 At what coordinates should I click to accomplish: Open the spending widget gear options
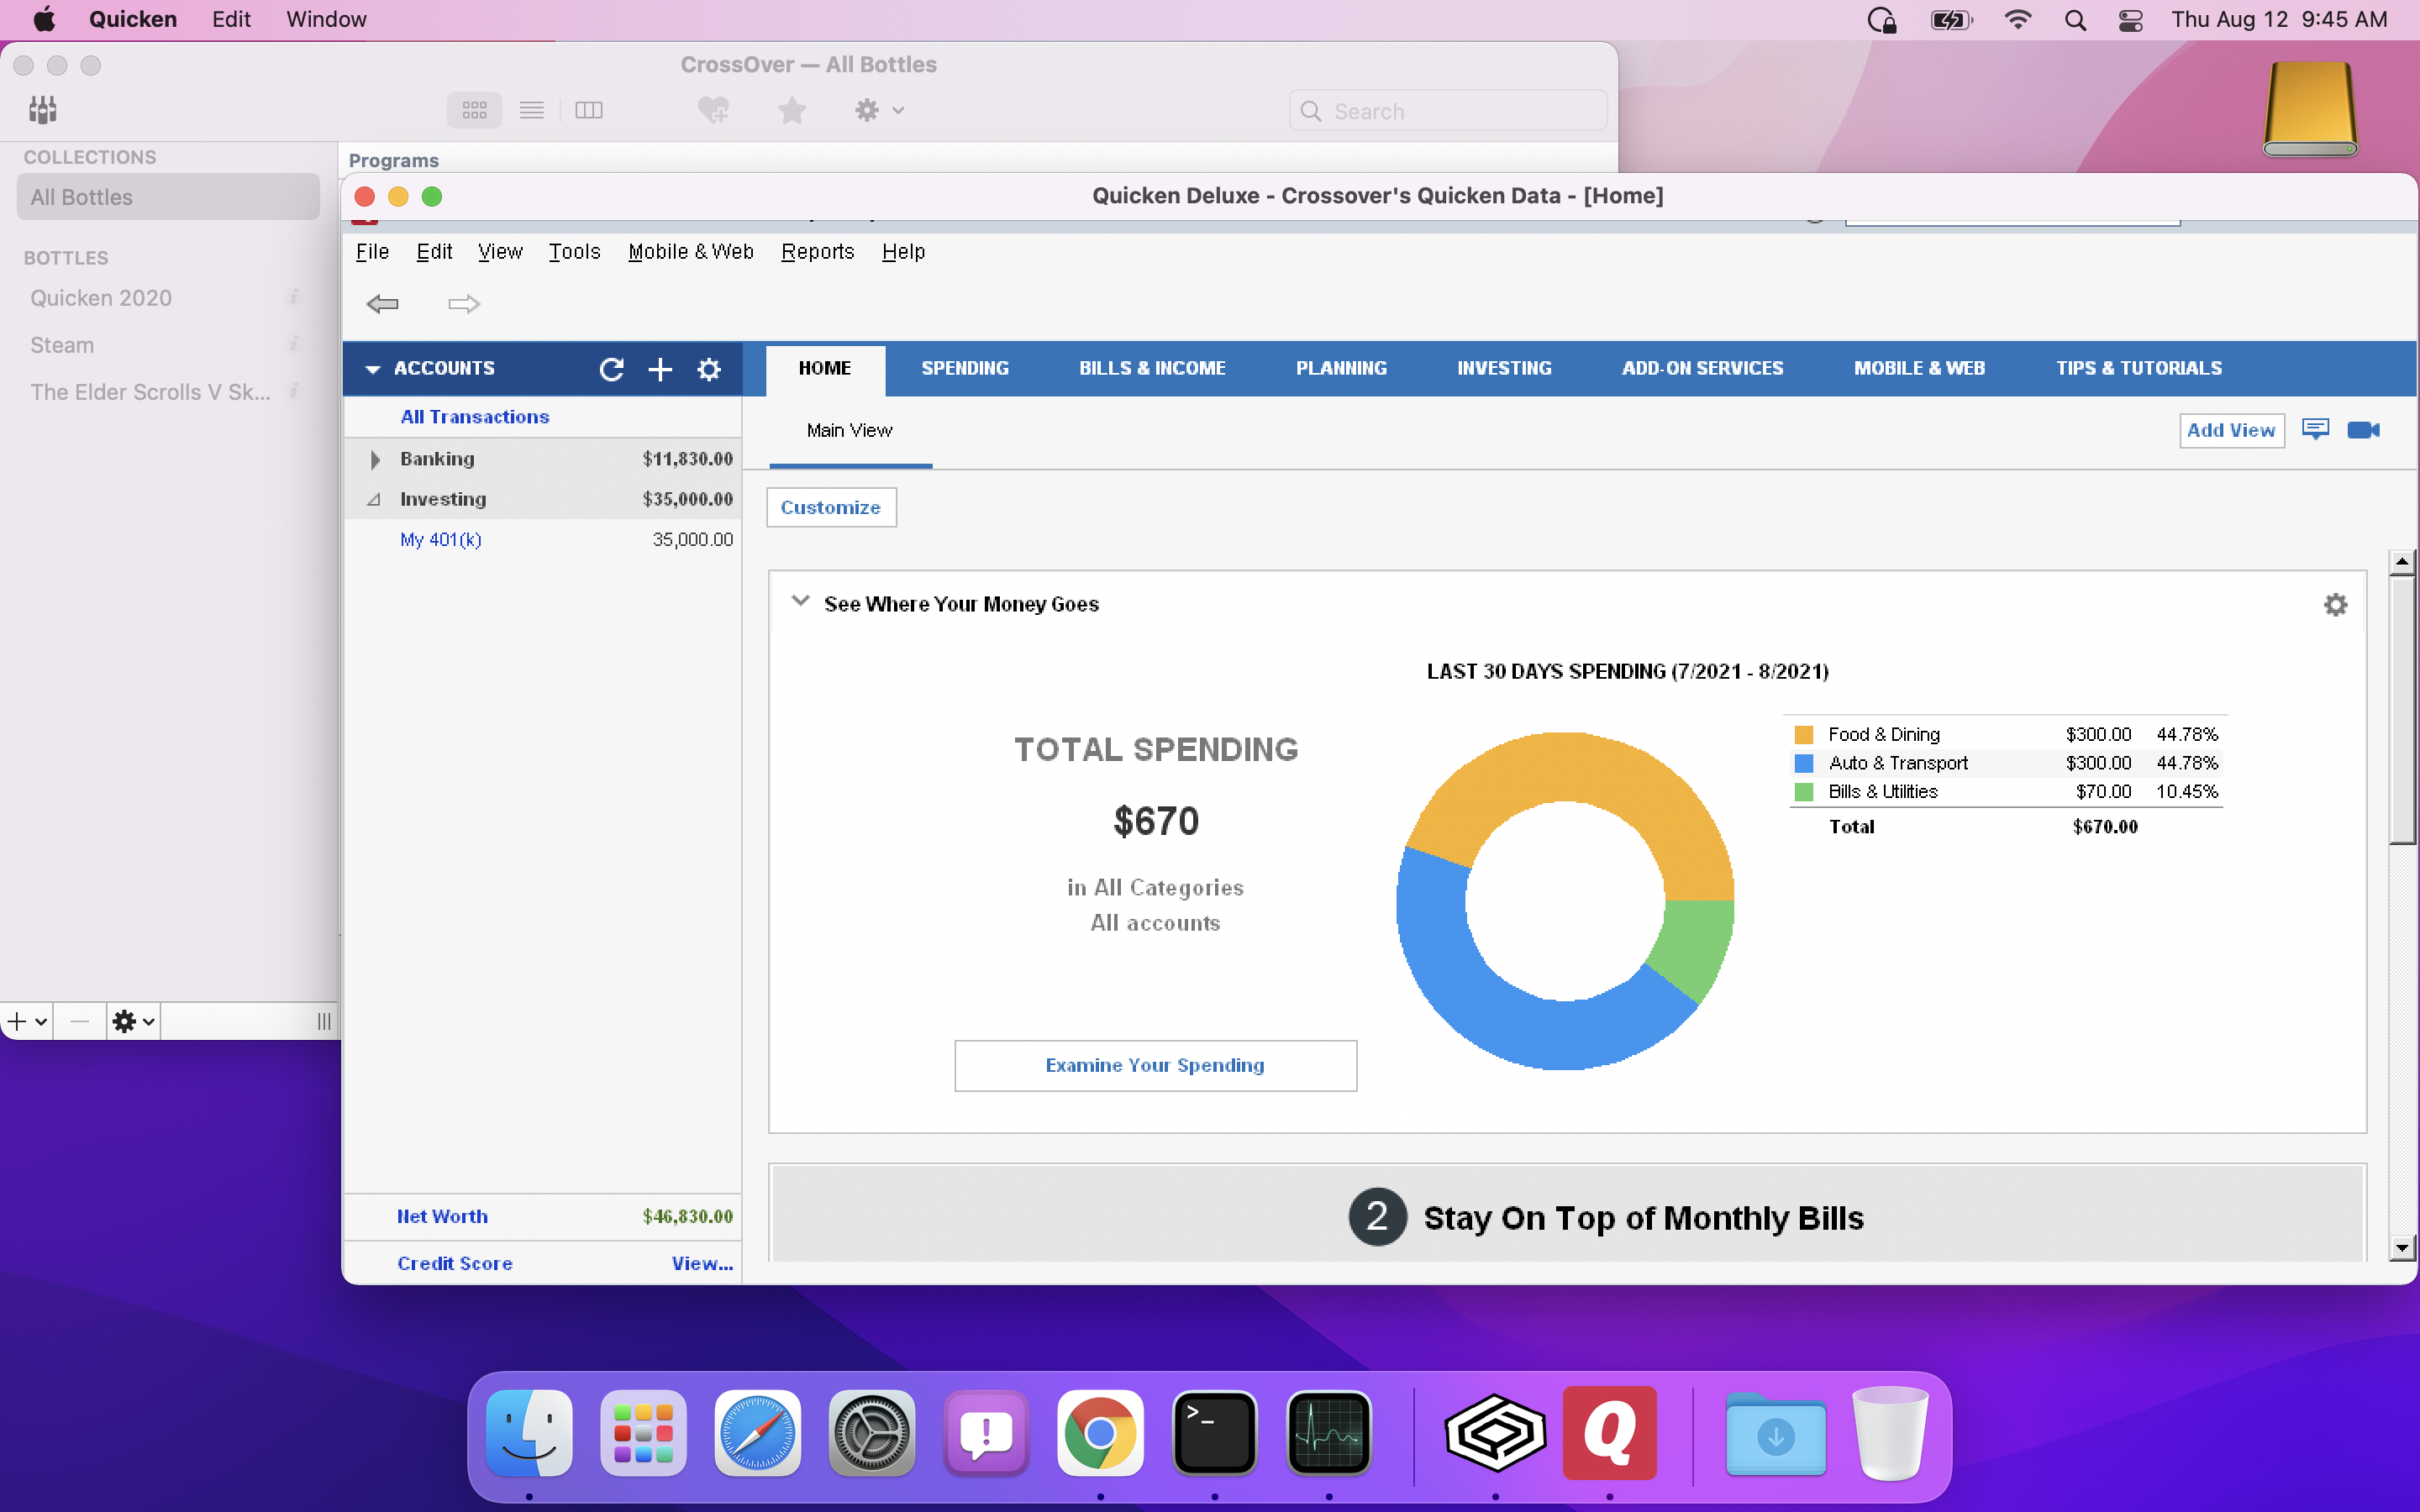tap(2335, 604)
